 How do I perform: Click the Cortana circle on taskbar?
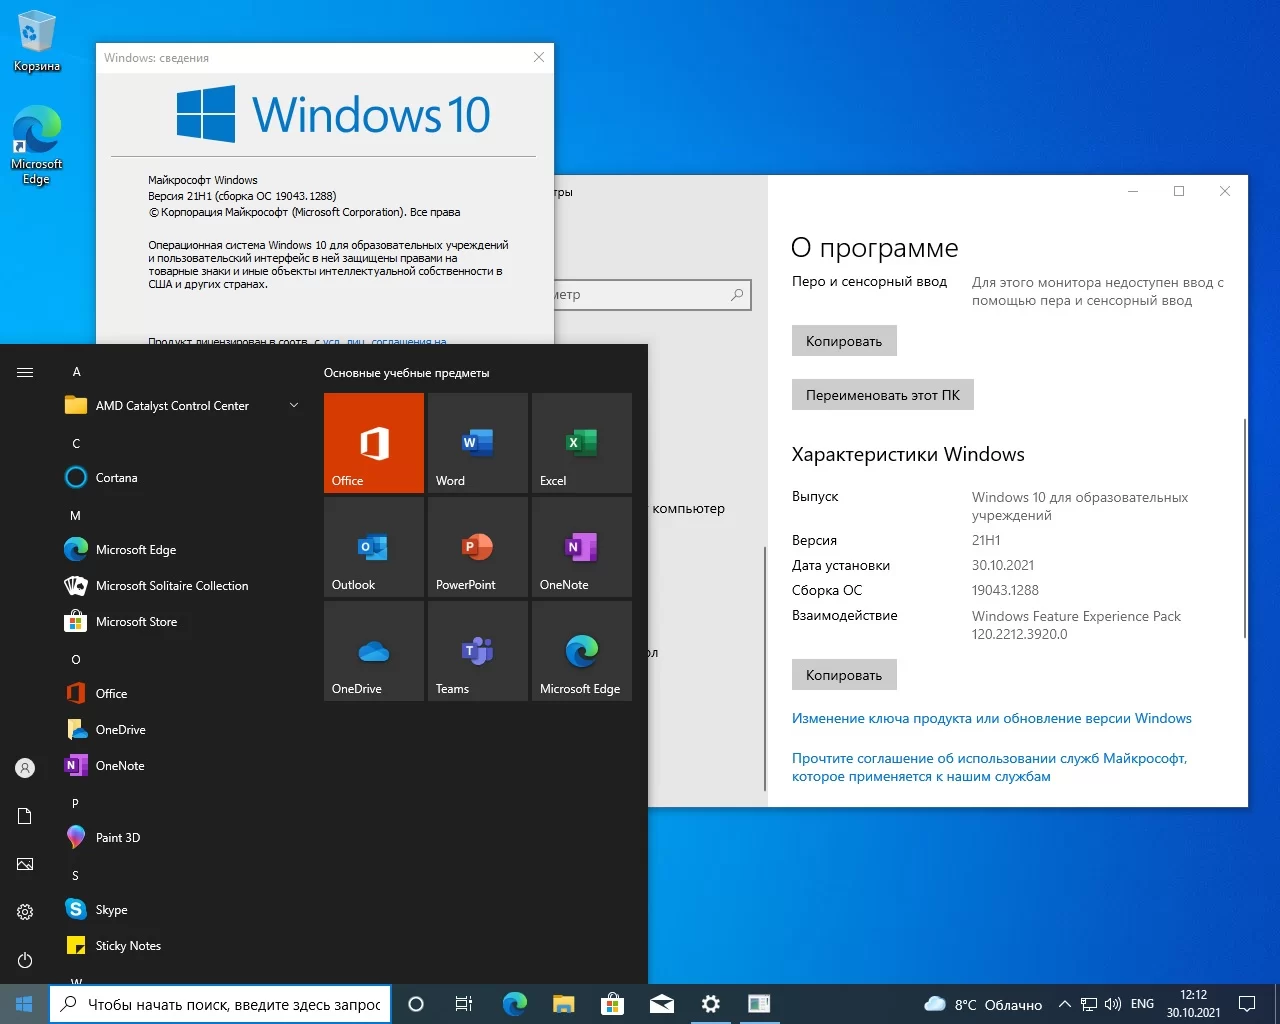point(416,1004)
